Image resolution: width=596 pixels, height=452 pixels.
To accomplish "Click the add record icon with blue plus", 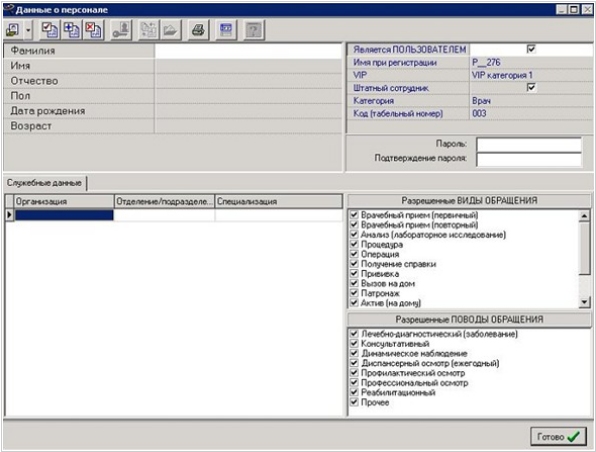I will pyautogui.click(x=71, y=30).
